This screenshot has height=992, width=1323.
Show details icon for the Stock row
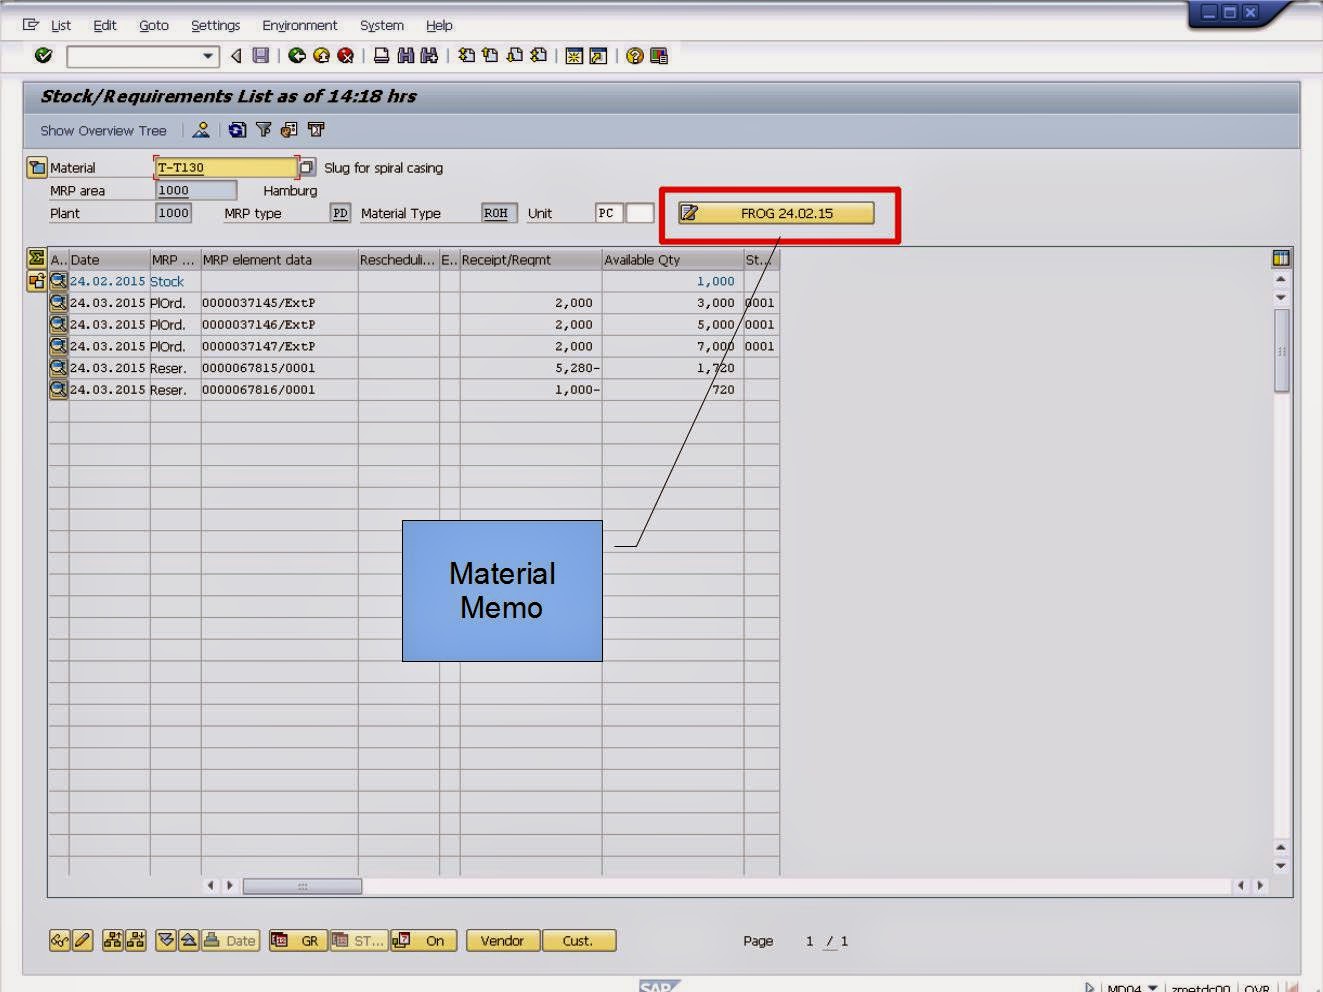pos(58,281)
